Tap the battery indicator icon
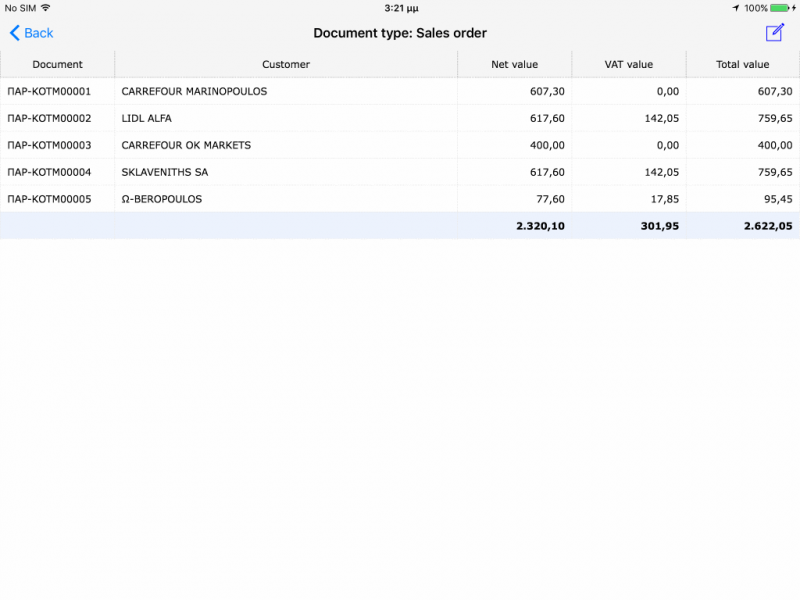The width and height of the screenshot is (800, 600). [780, 8]
